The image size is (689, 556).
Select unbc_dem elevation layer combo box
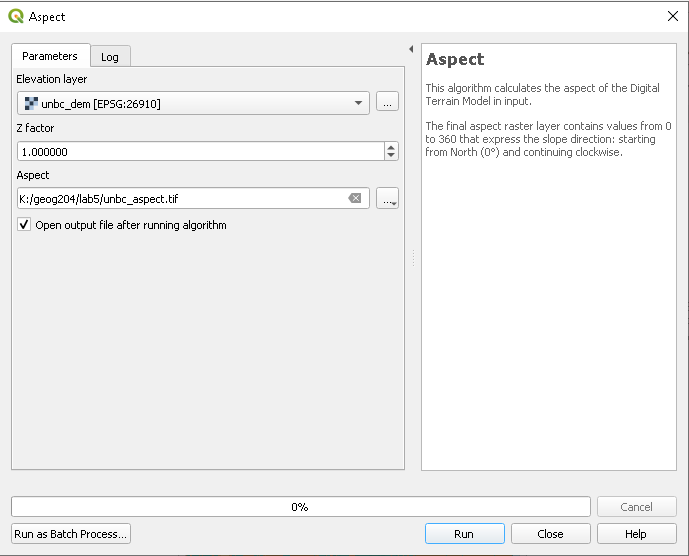[x=193, y=103]
